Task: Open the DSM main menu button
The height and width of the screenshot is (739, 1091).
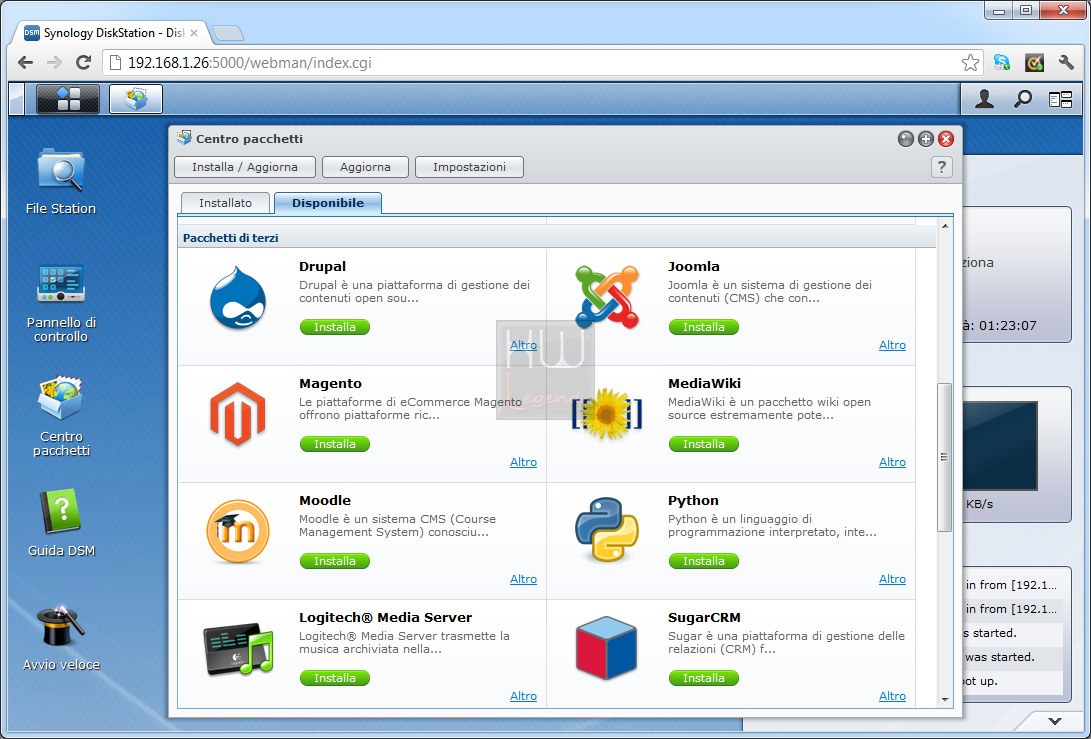Action: (67, 99)
